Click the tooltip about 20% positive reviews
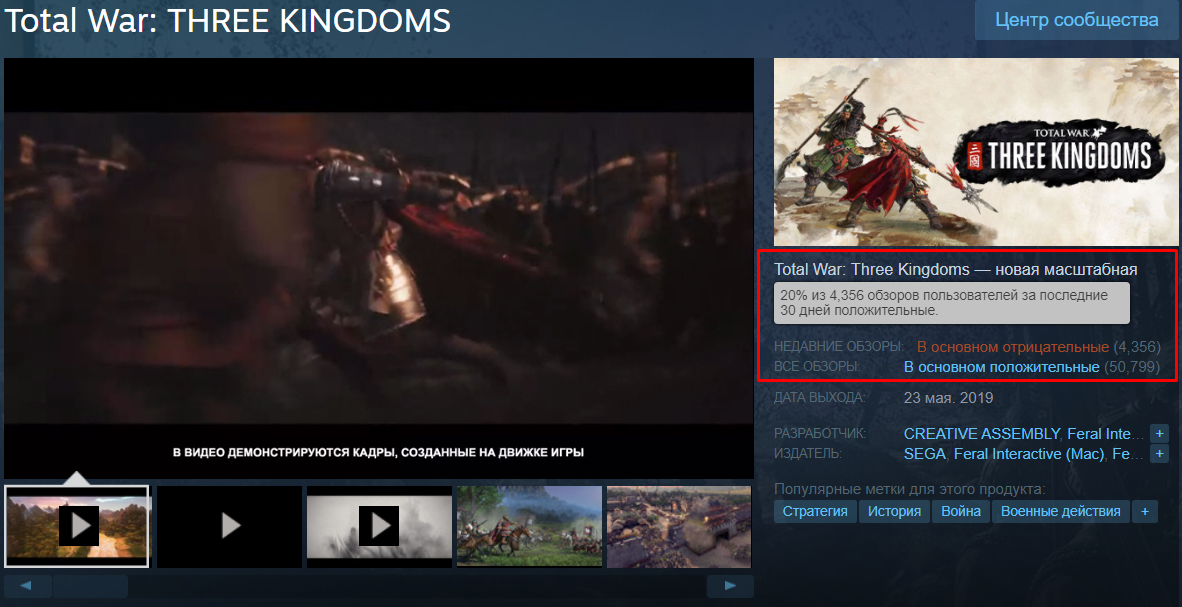The image size is (1182, 607). [x=952, y=303]
